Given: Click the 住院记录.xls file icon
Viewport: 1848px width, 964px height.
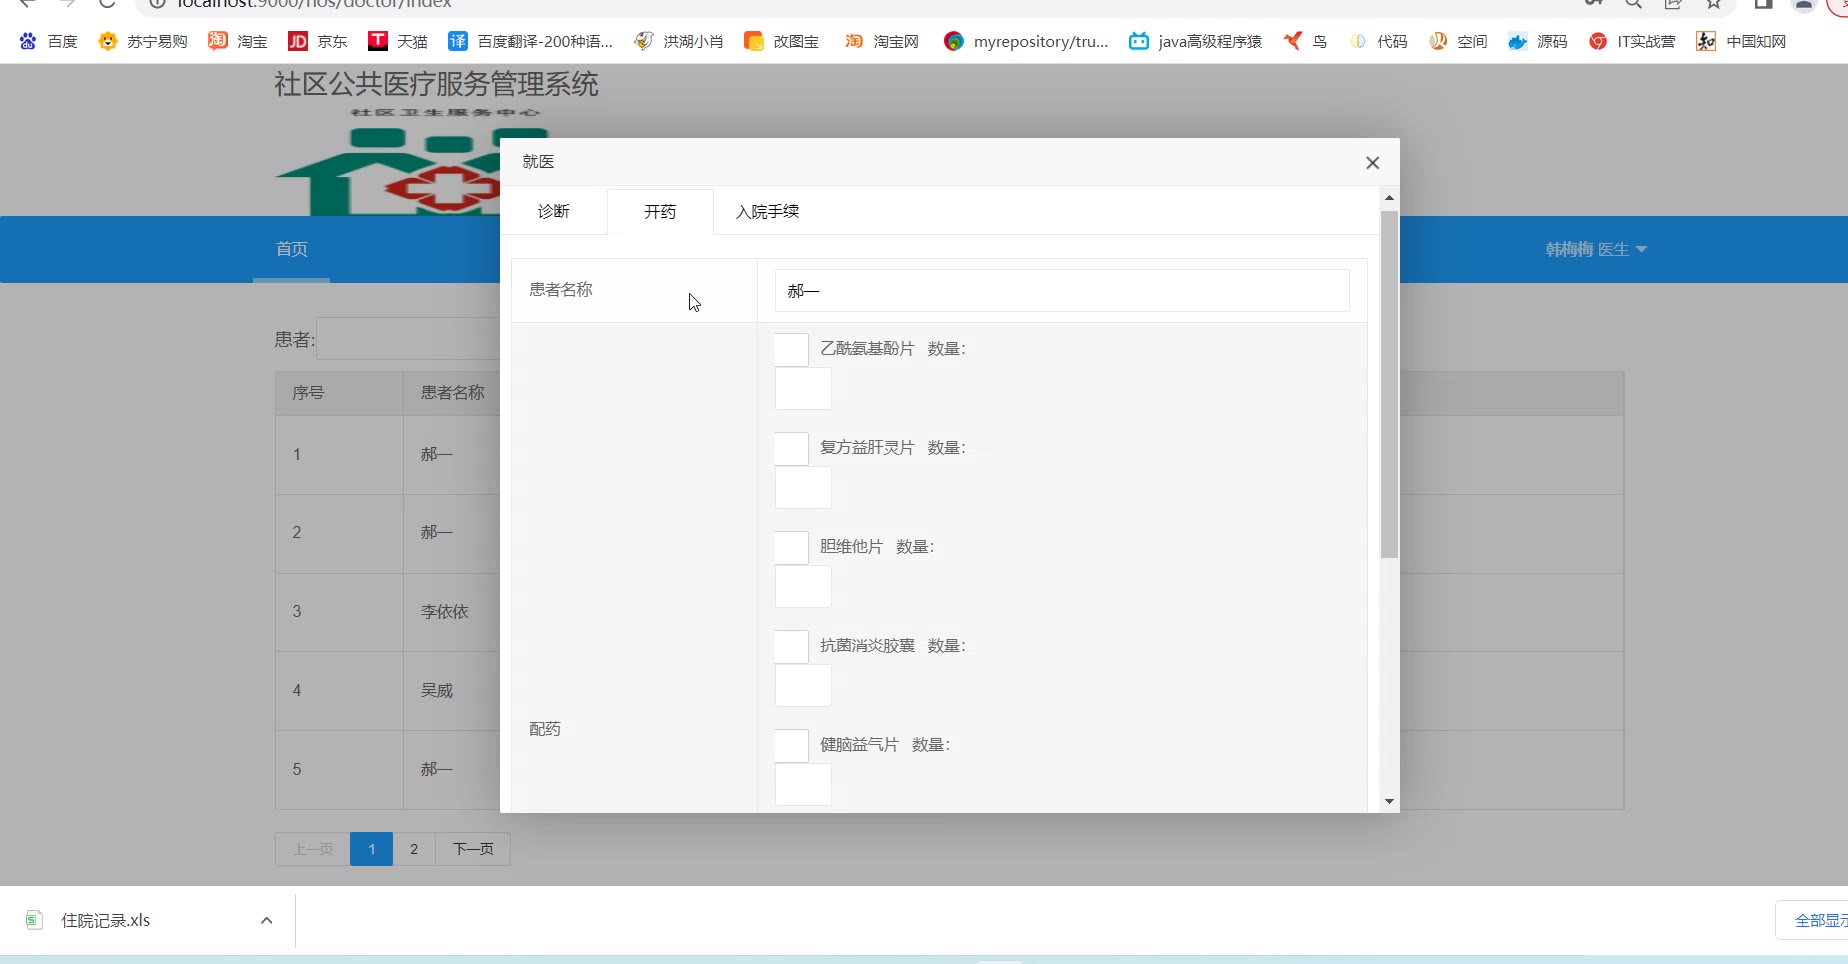Looking at the screenshot, I should coord(35,920).
